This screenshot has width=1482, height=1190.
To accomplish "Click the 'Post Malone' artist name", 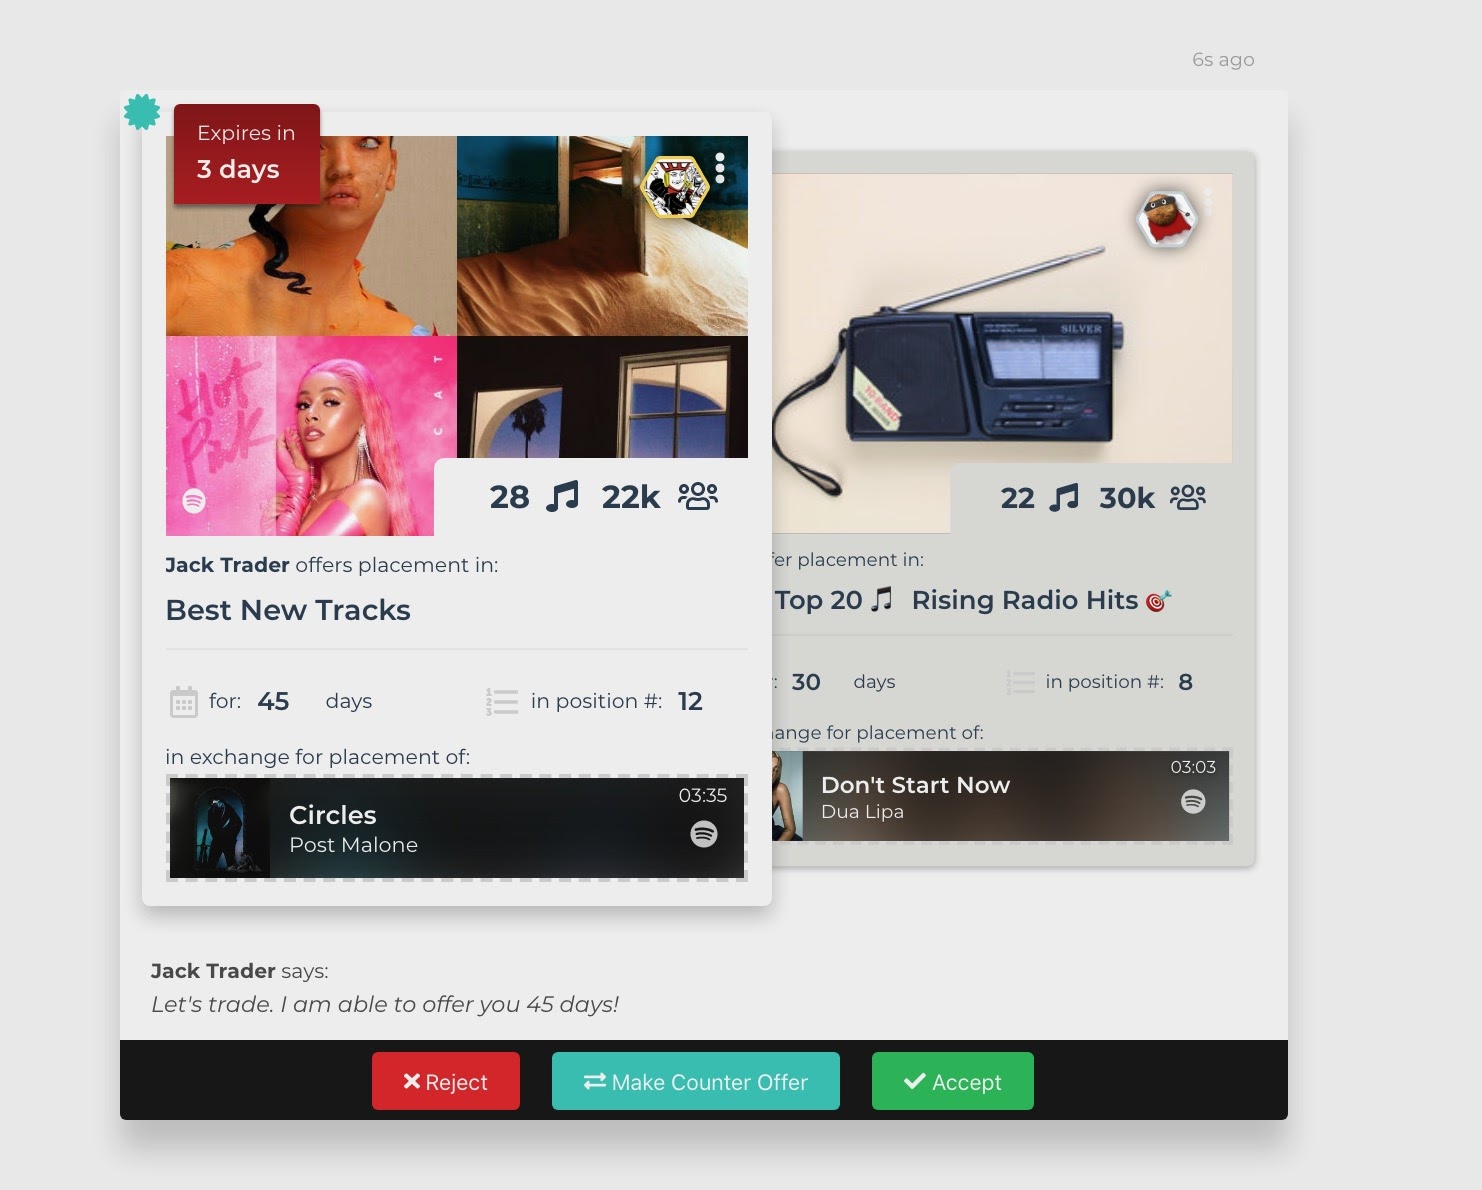I will click(x=353, y=845).
